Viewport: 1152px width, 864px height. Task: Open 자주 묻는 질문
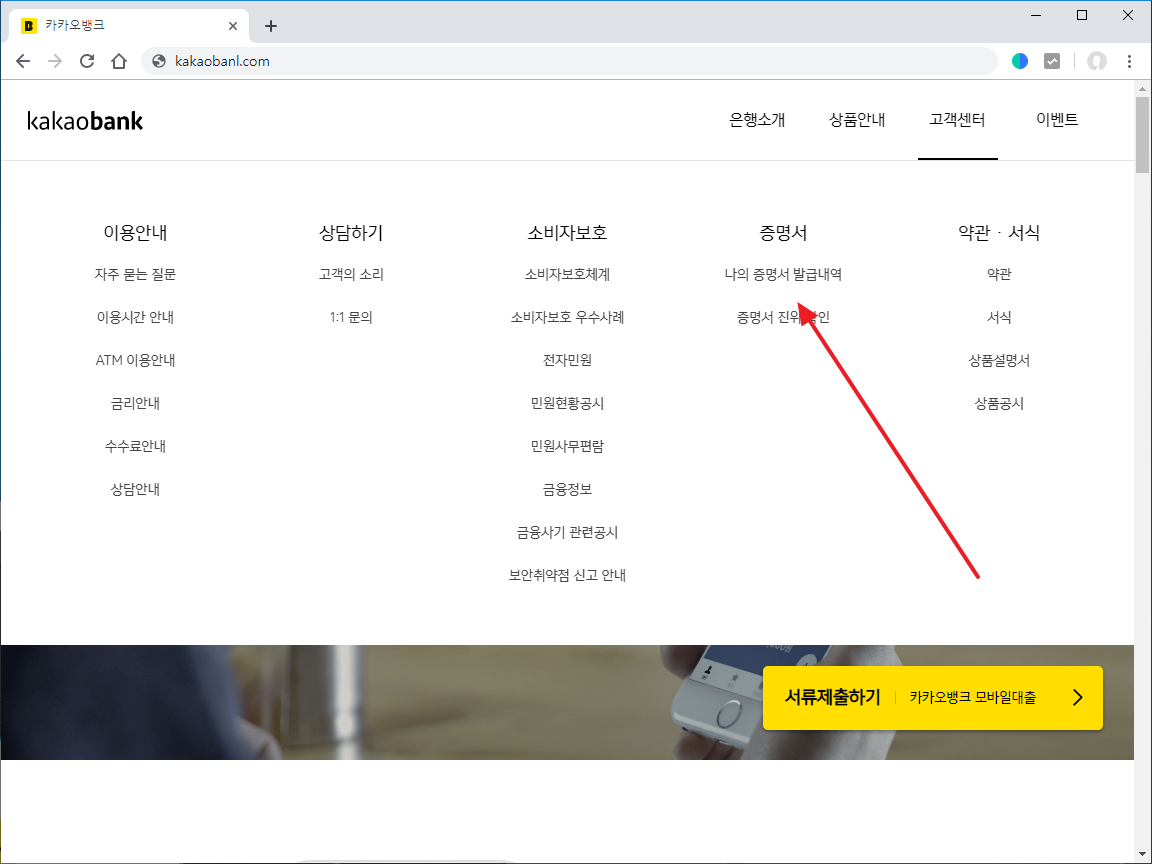(x=135, y=275)
